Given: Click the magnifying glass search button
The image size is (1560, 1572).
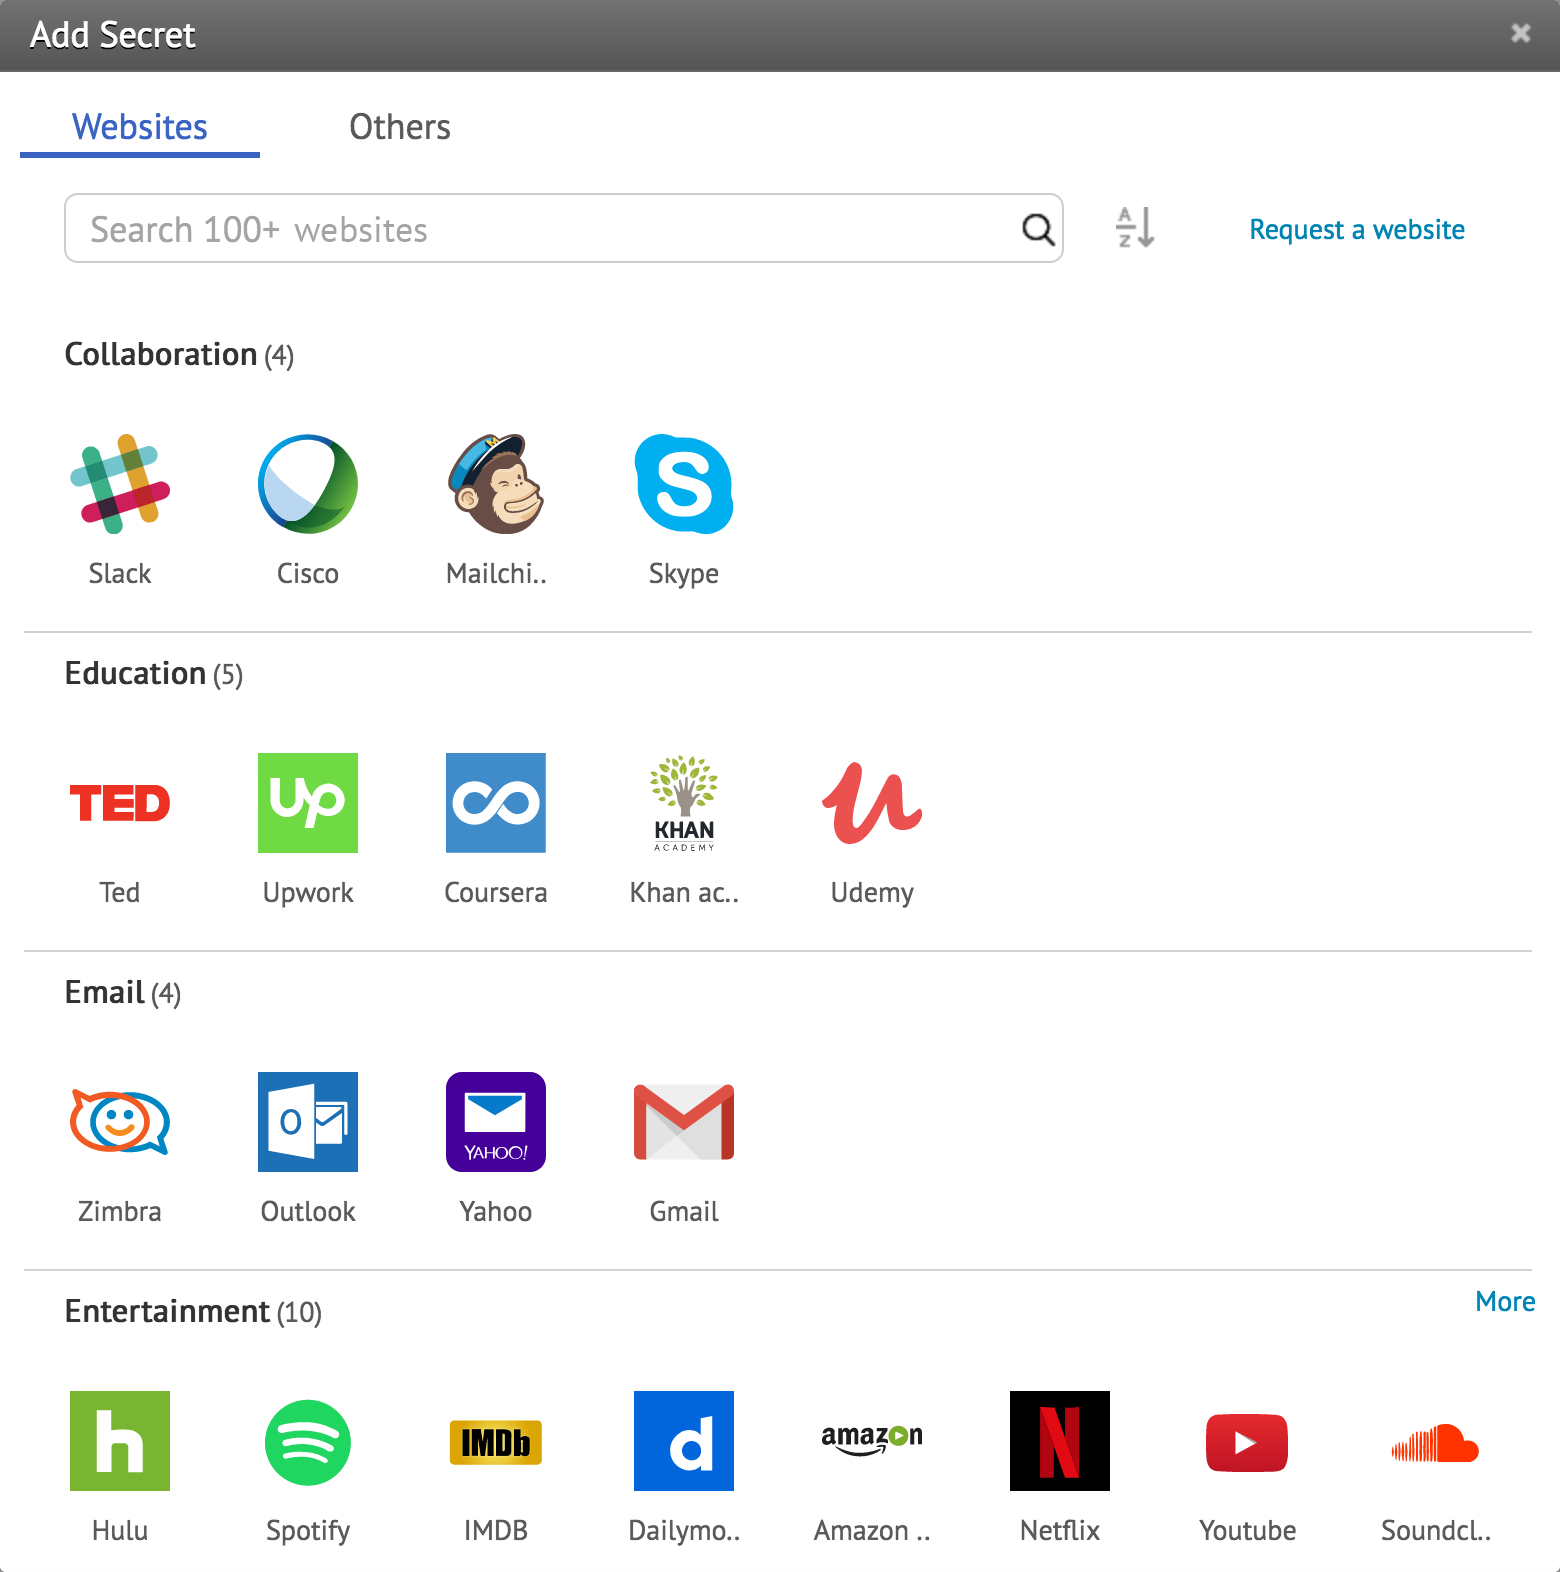Looking at the screenshot, I should pyautogui.click(x=1037, y=229).
